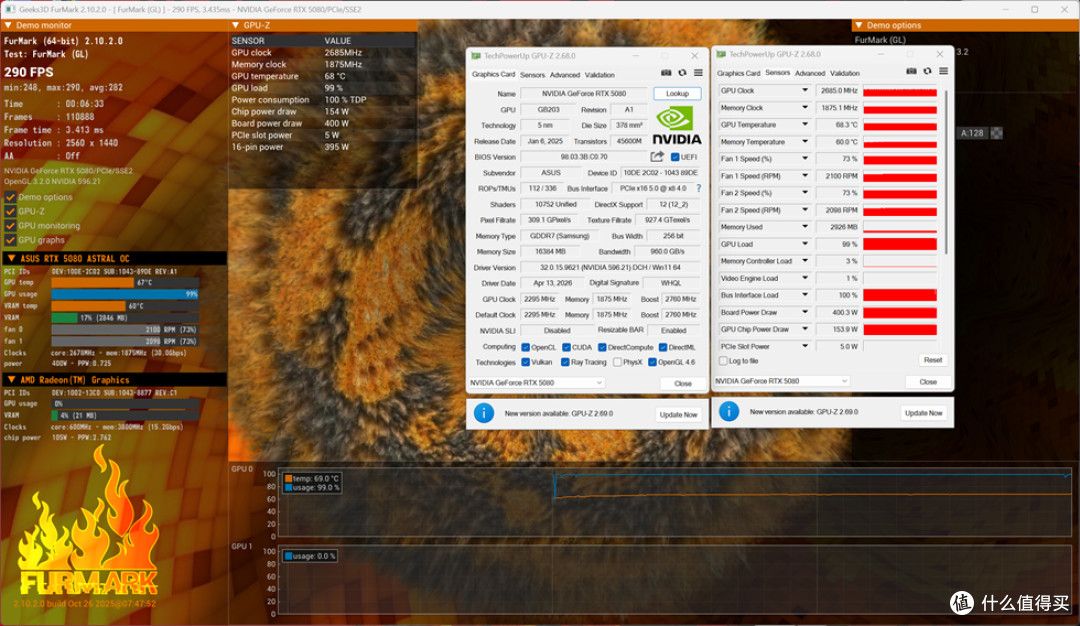Click Update Now in left GPU-Z window
Viewport: 1080px width, 626px height.
(x=678, y=415)
